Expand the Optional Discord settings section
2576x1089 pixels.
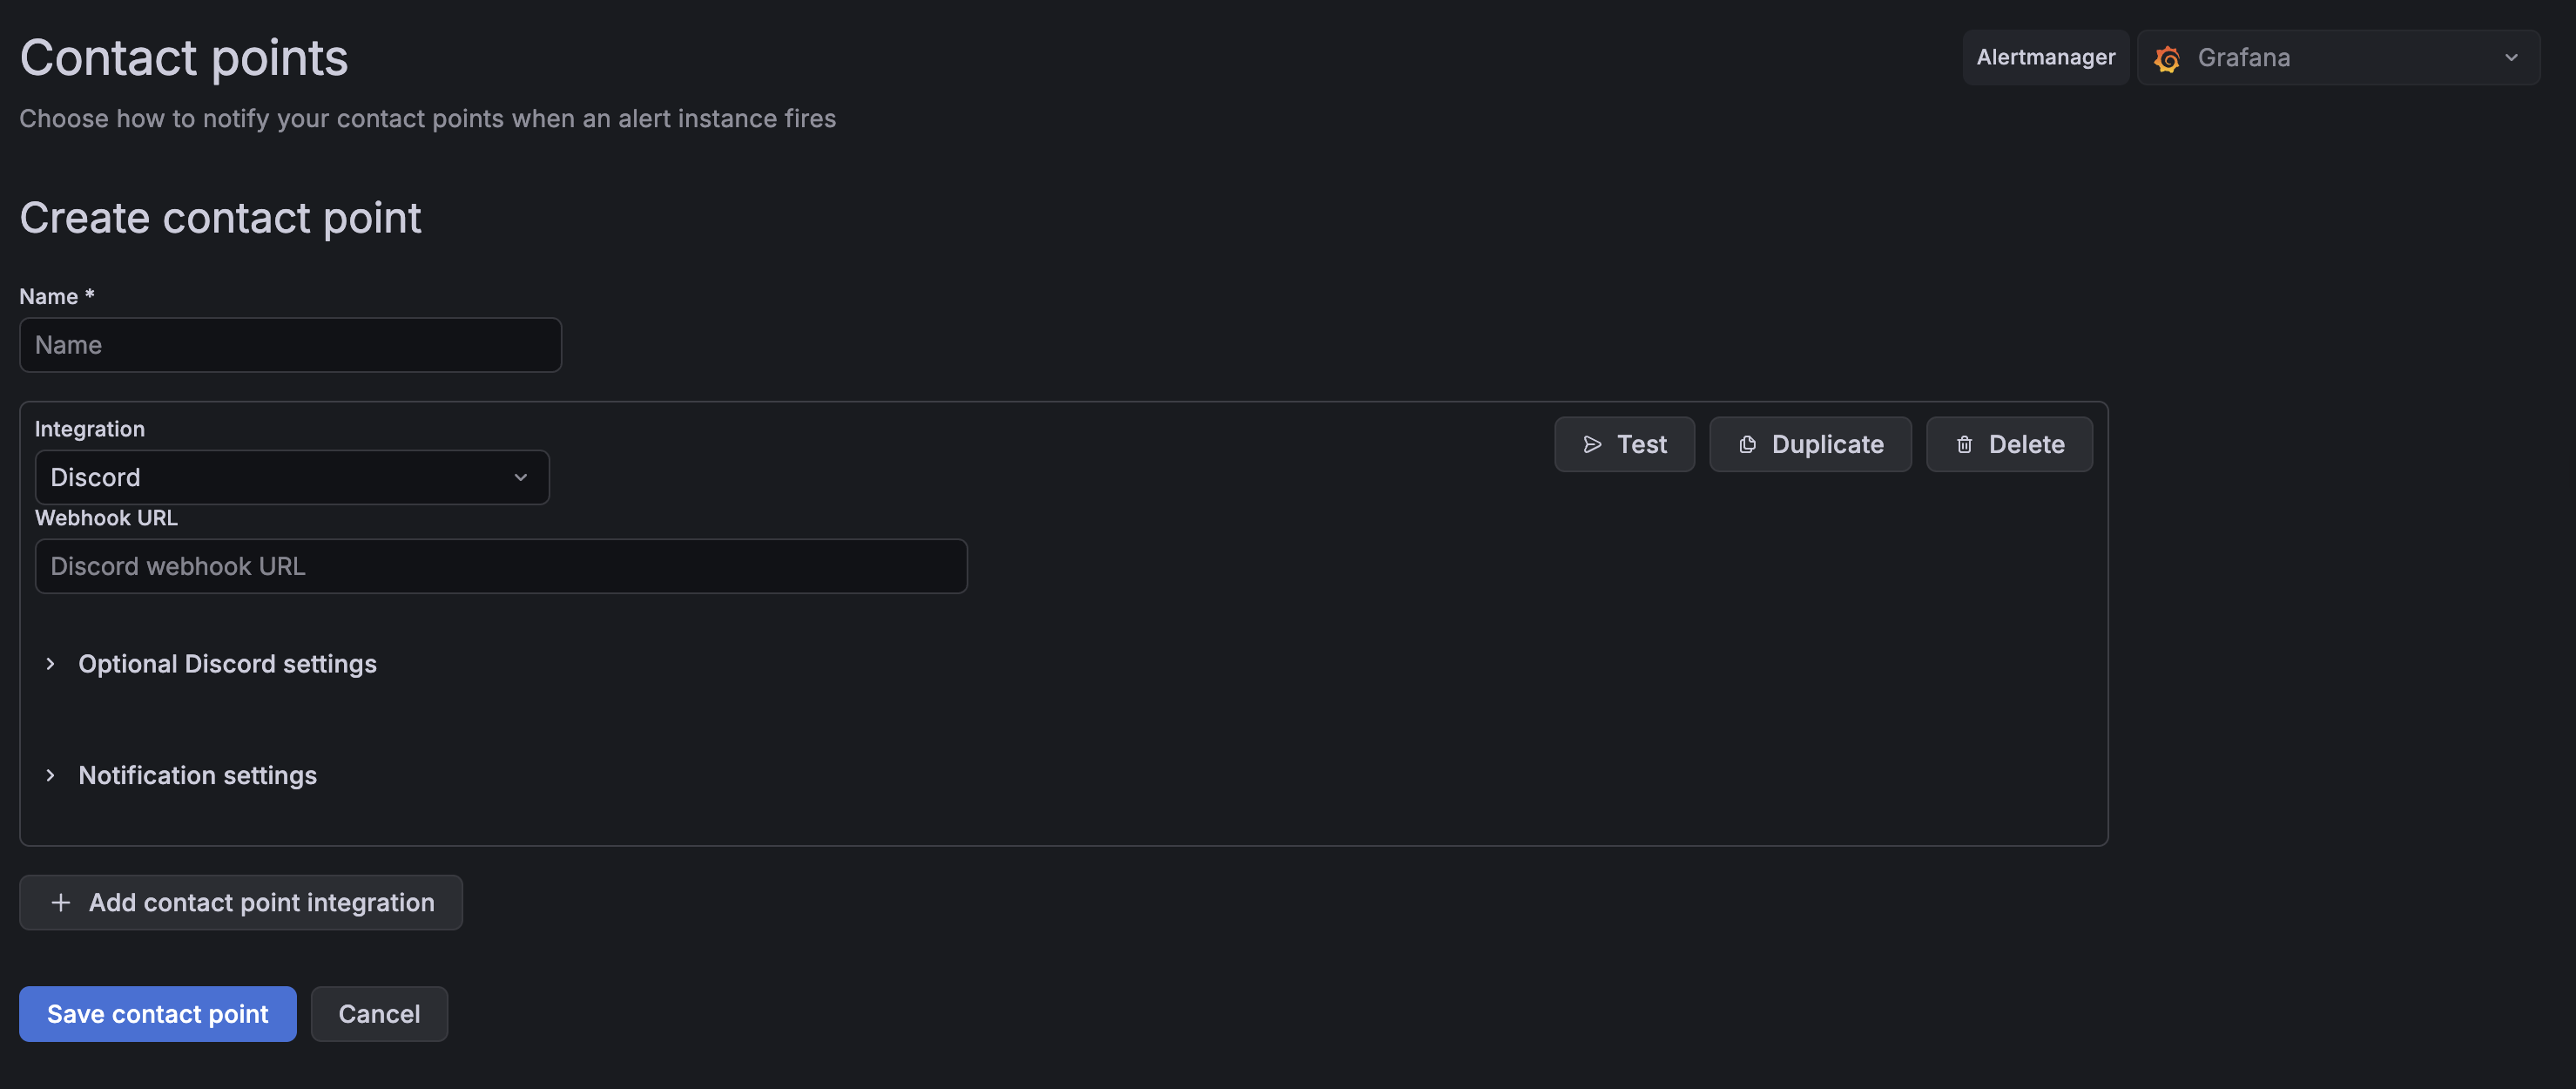pos(227,663)
